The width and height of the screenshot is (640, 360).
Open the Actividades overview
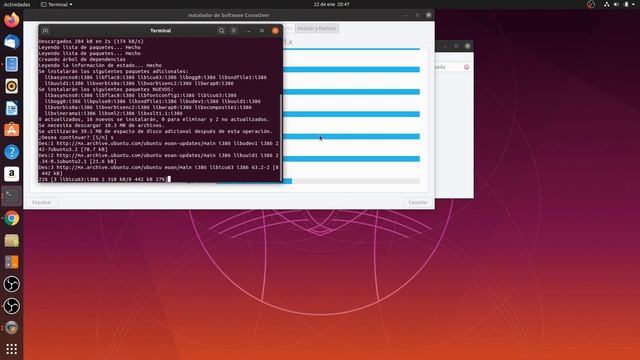(17, 4)
